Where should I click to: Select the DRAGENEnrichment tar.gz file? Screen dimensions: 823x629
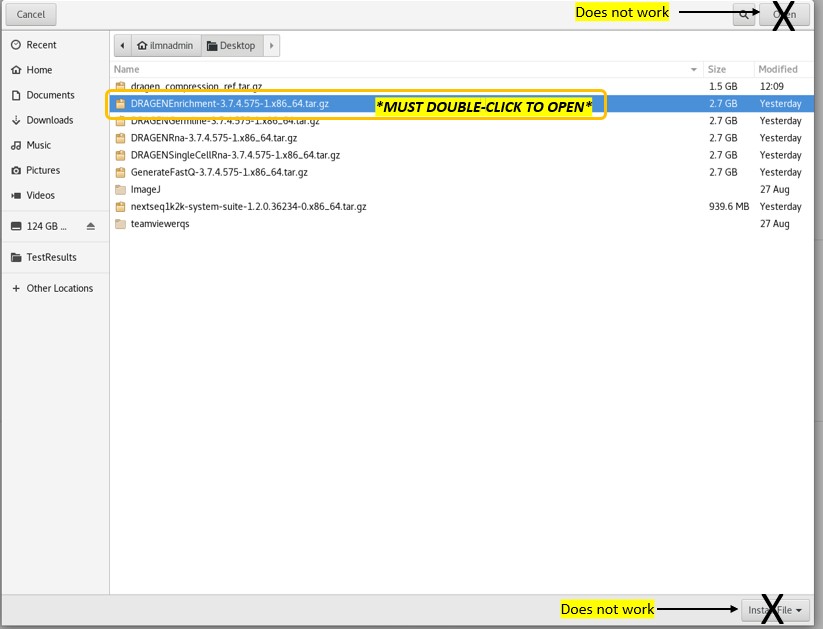(230, 103)
